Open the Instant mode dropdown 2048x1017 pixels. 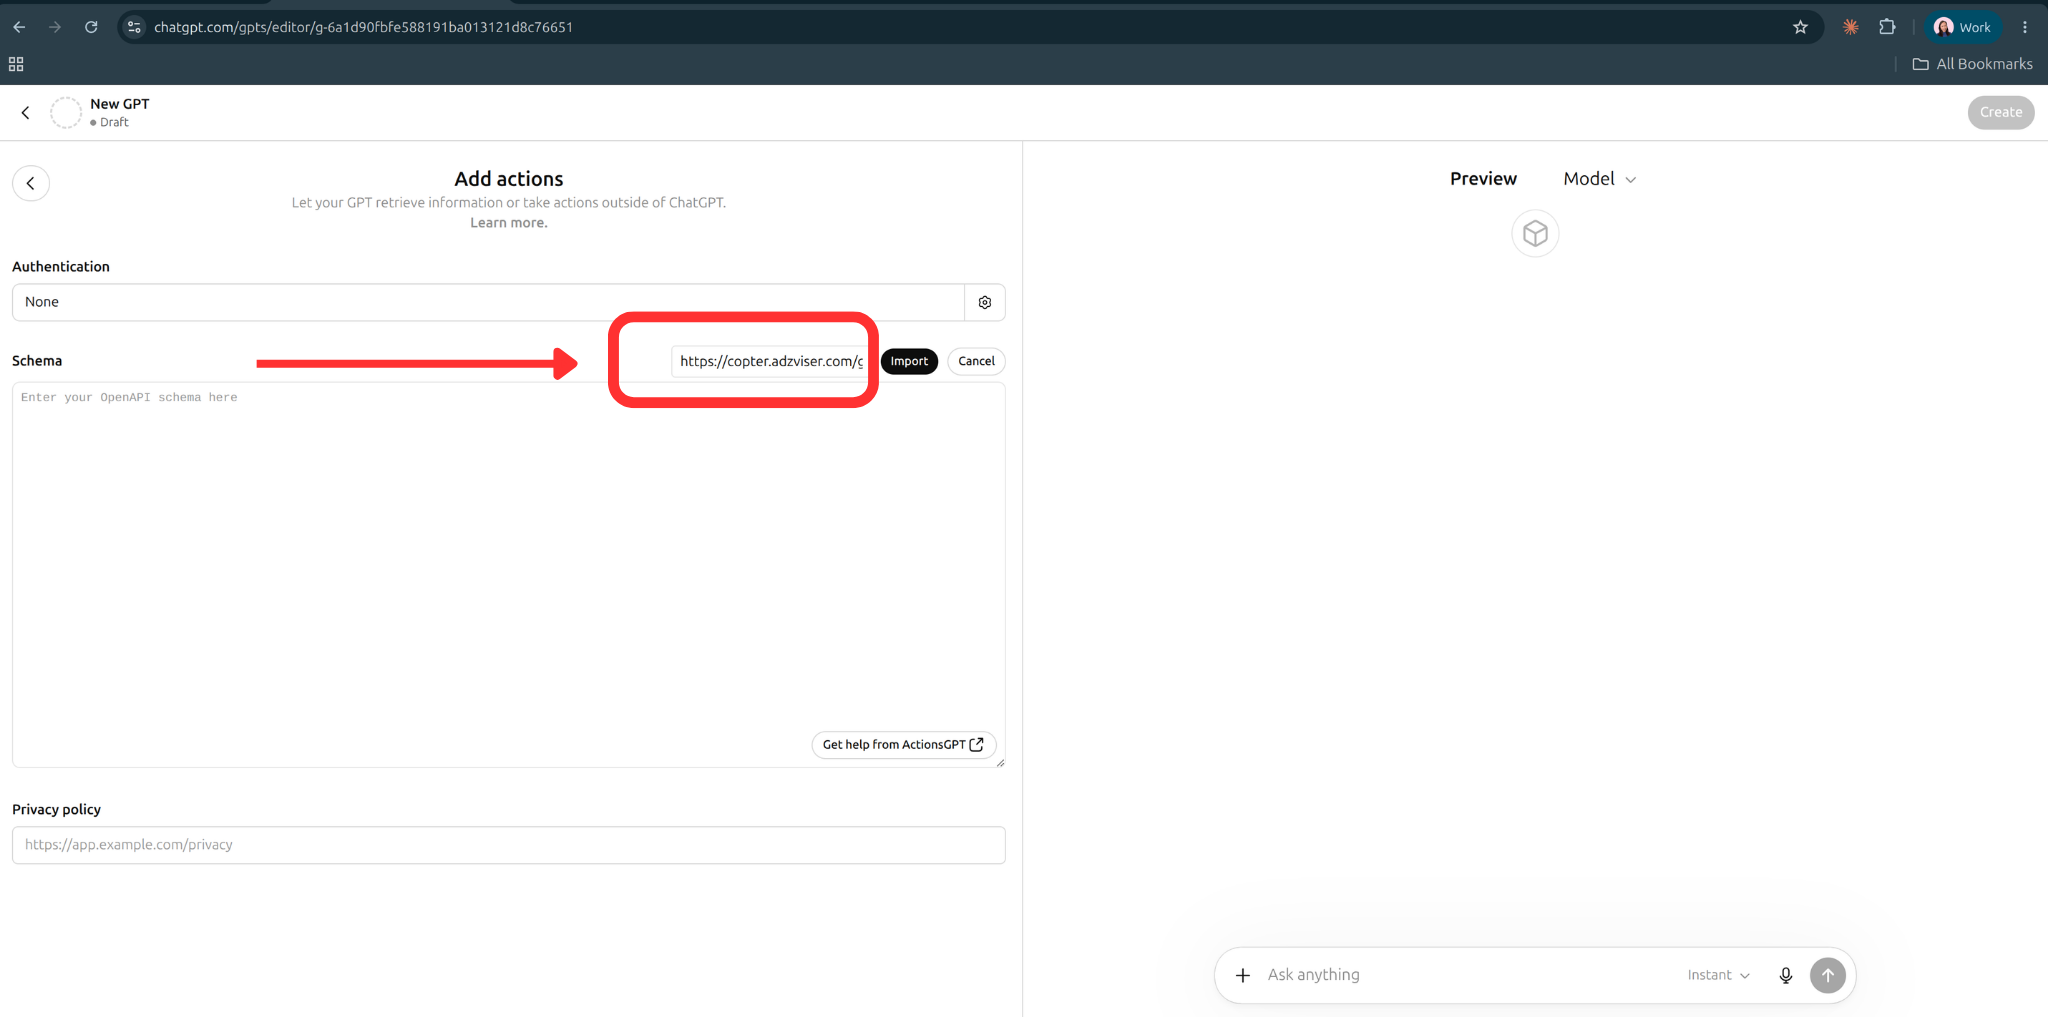pyautogui.click(x=1719, y=975)
